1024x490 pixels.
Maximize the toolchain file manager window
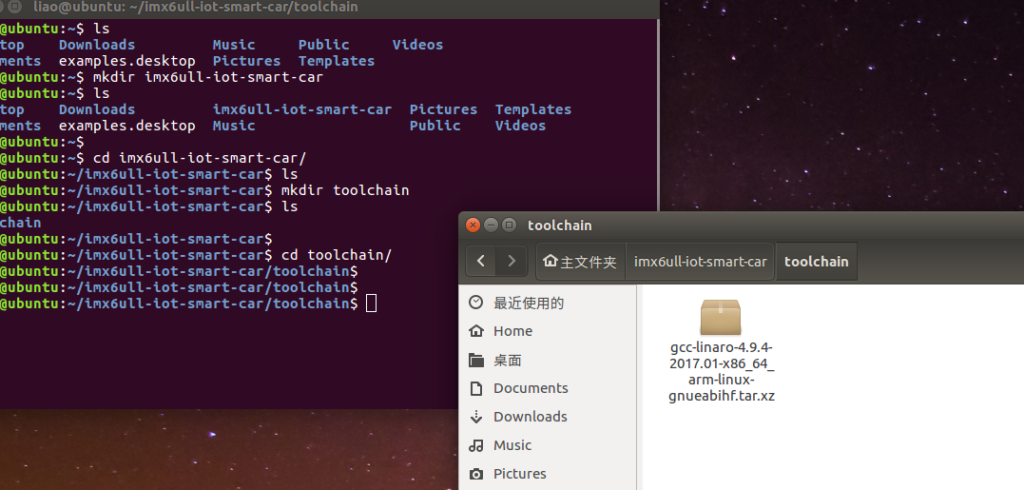point(509,225)
